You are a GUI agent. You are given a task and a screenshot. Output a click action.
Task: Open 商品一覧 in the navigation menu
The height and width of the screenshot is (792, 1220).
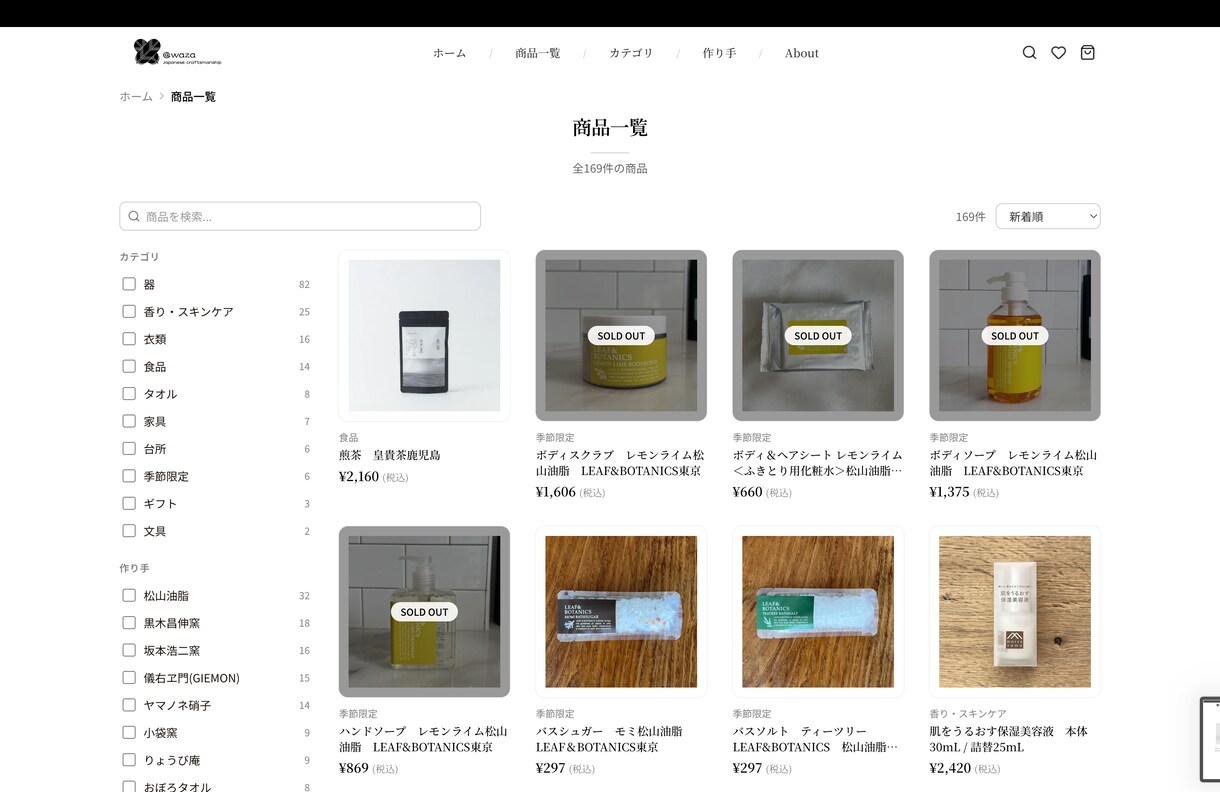pyautogui.click(x=538, y=53)
